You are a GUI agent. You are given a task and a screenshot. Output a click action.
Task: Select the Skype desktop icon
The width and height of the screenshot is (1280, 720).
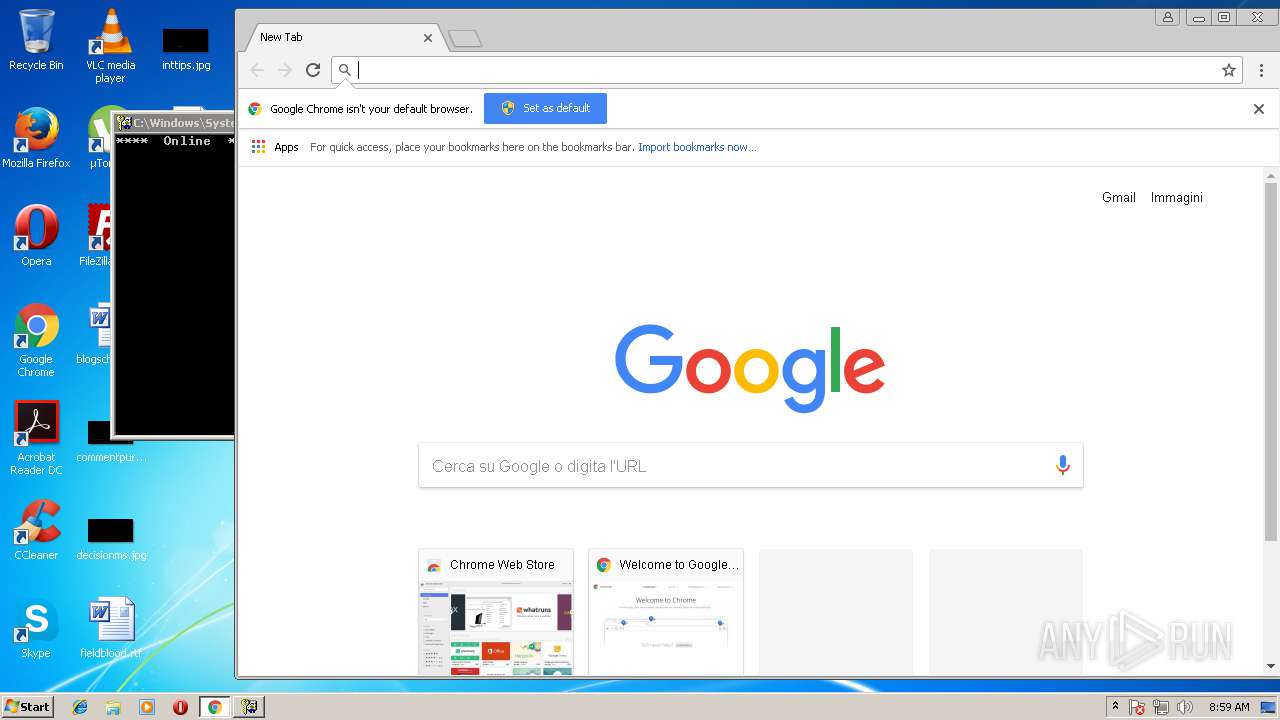(x=36, y=628)
